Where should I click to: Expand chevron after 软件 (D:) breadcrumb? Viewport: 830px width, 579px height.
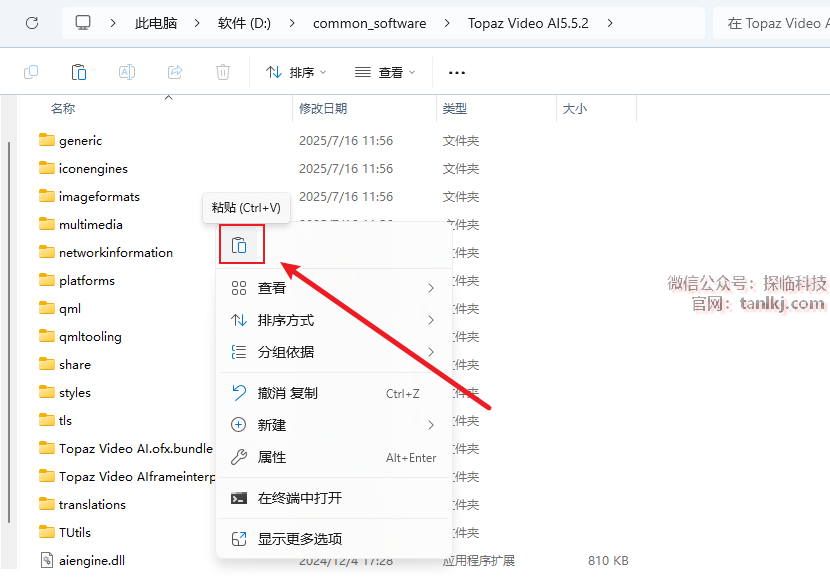tap(292, 23)
